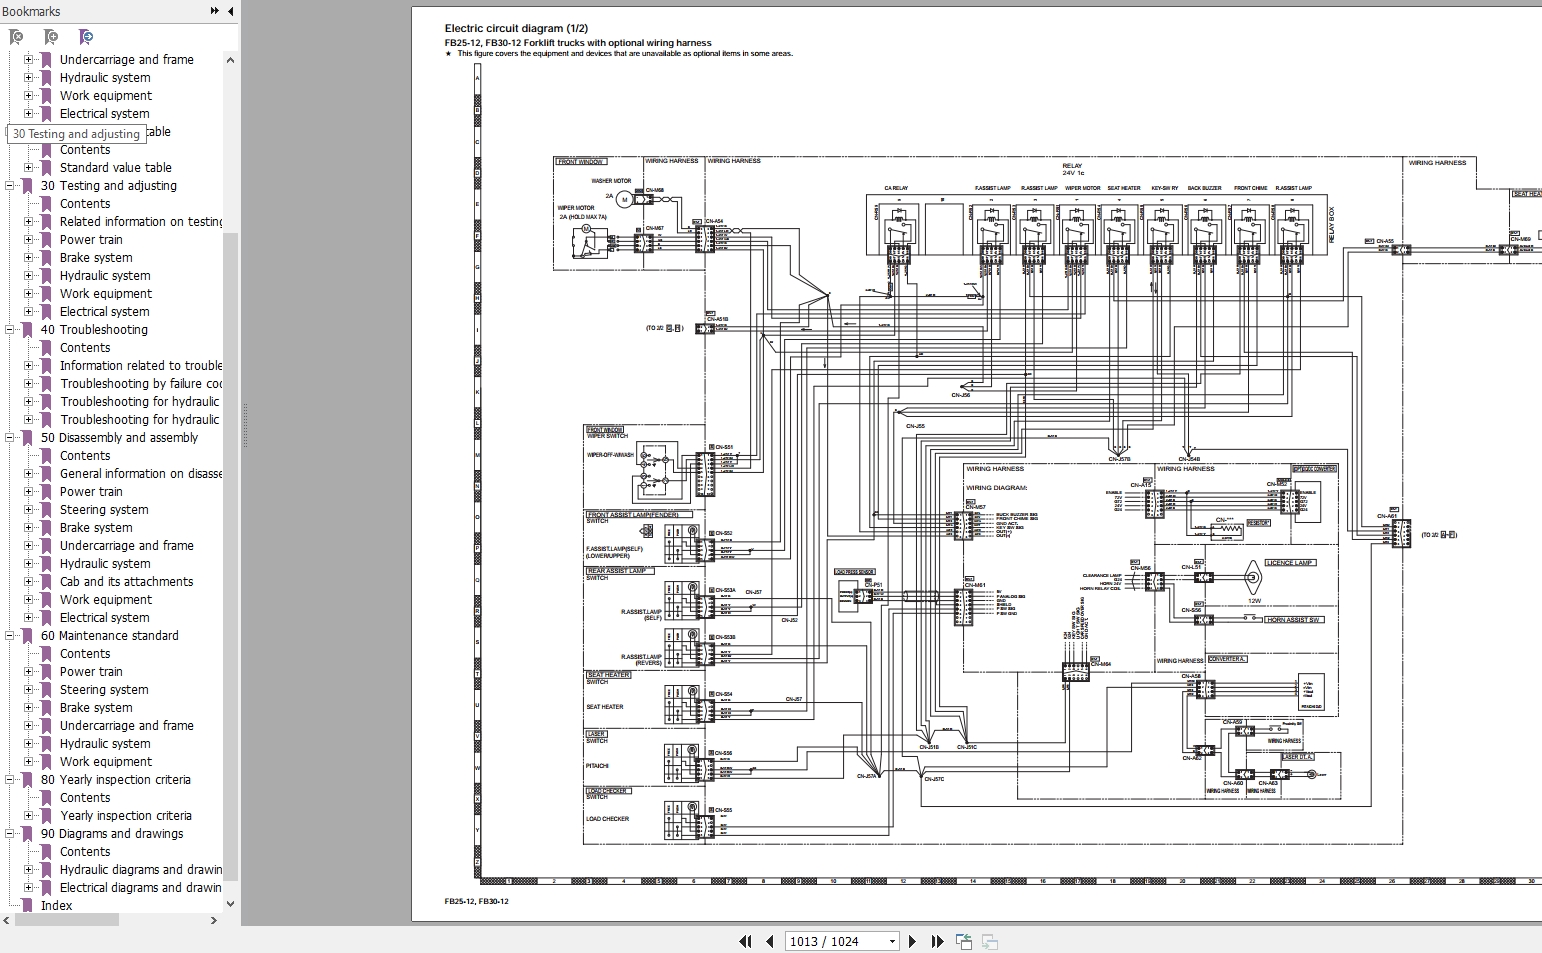Select General information on disassembly bookmark
The image size is (1542, 953).
(x=140, y=474)
